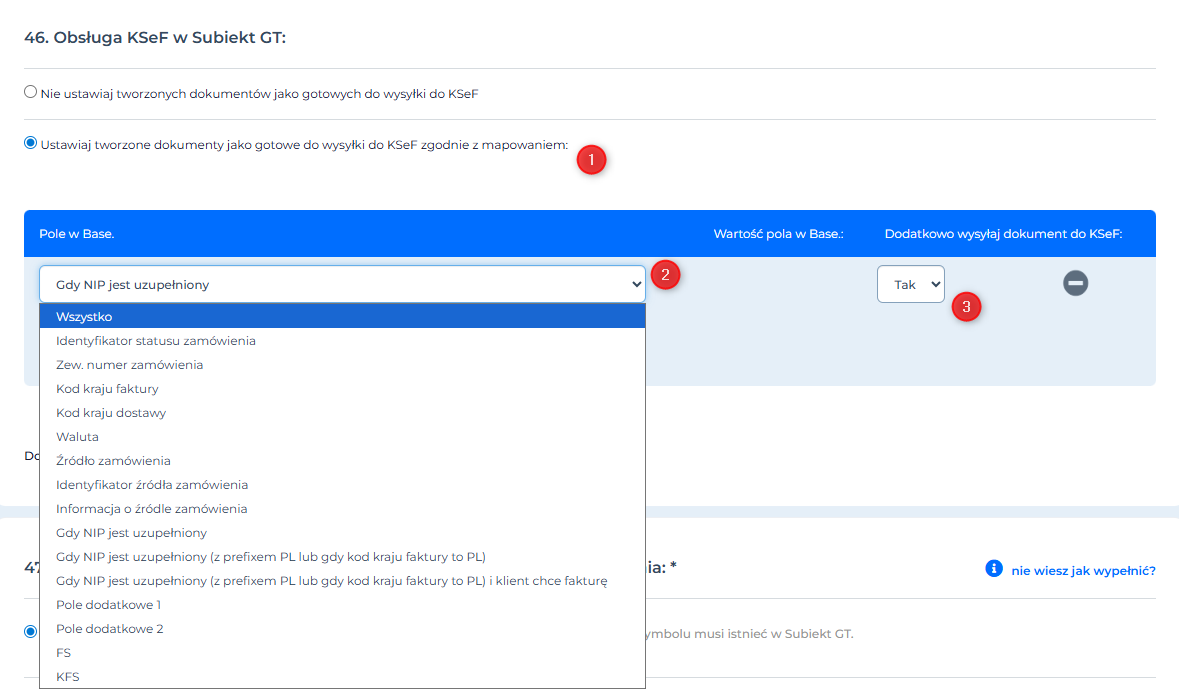Click 'Wartość pola w Base.:' column header
The width and height of the screenshot is (1179, 692).
coord(778,234)
